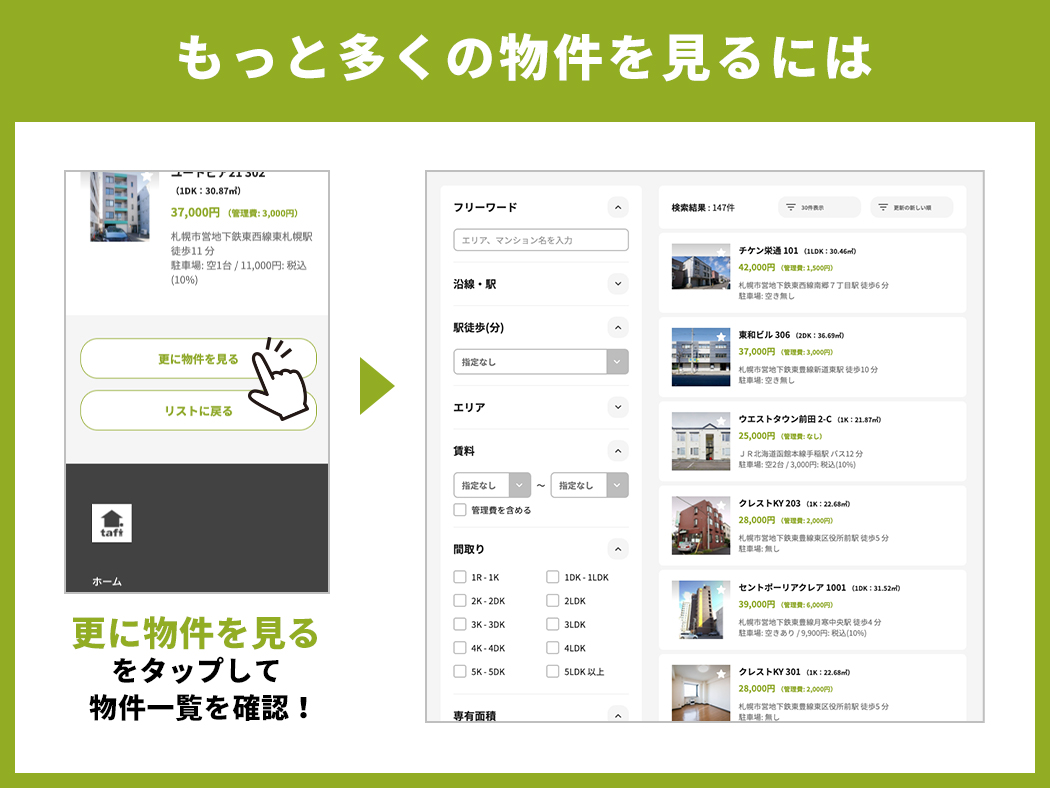The image size is (1050, 788).
Task: Open the クレストKY 203 listing title
Action: click(x=769, y=503)
